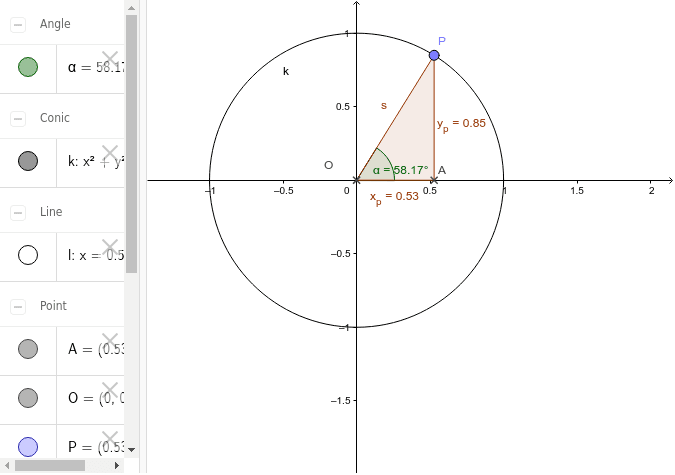Select the A = (0.53 definition
The image size is (675, 475).
tap(96, 349)
